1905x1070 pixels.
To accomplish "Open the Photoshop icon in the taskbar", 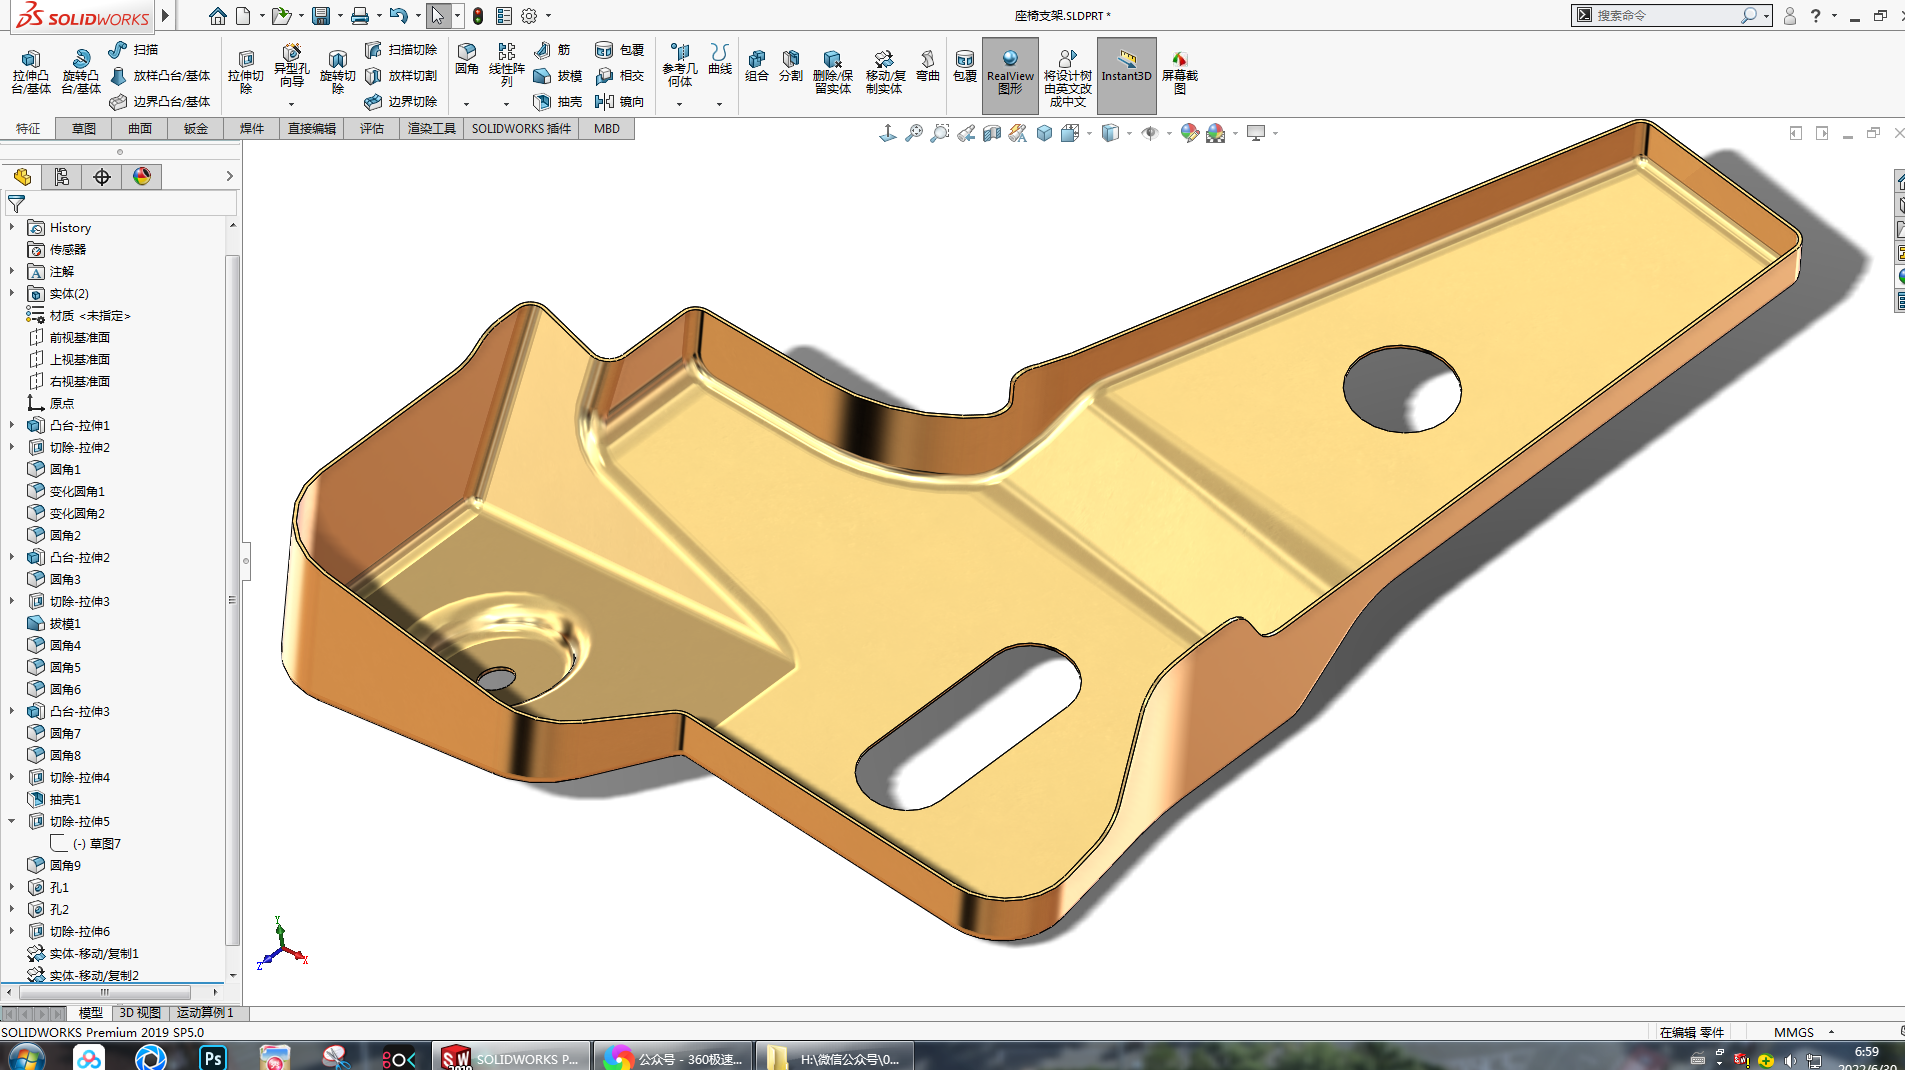I will point(212,1058).
